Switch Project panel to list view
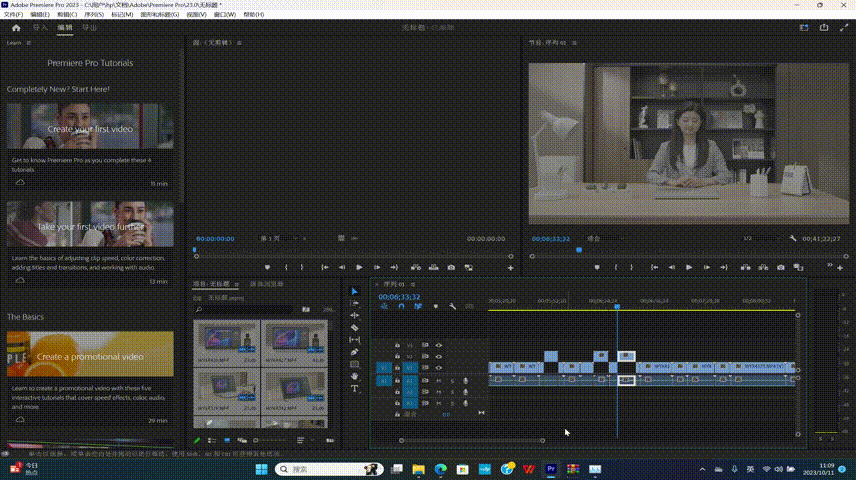This screenshot has width=856, height=480. [212, 440]
